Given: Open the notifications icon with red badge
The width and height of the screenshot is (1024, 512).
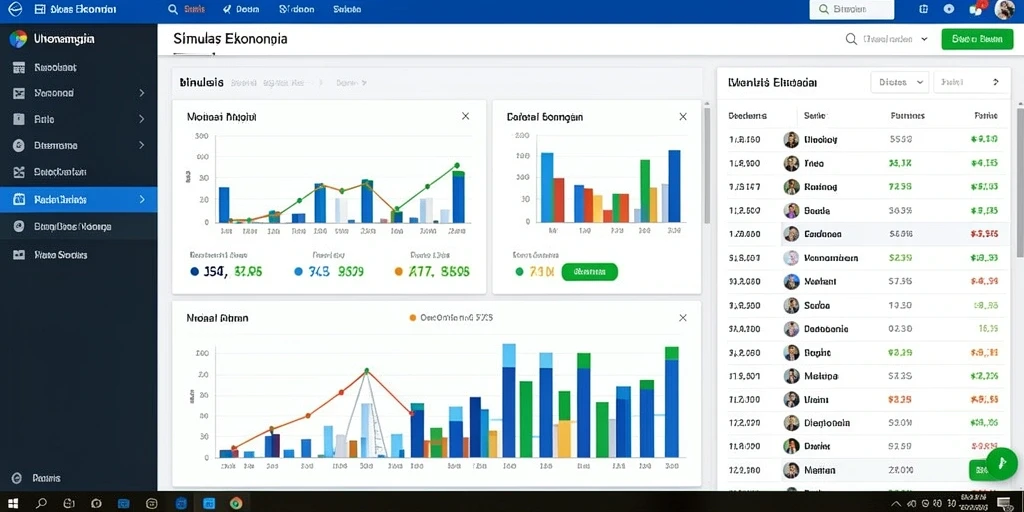Looking at the screenshot, I should 976,8.
